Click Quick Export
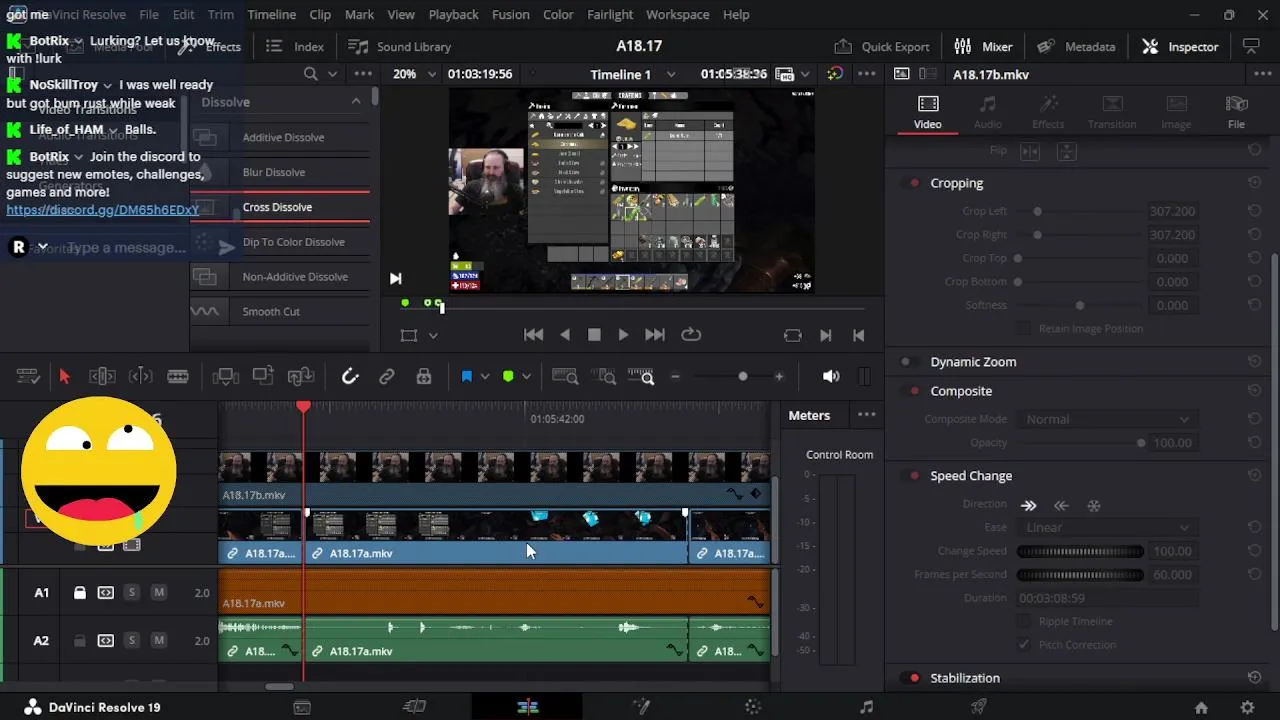 click(882, 46)
